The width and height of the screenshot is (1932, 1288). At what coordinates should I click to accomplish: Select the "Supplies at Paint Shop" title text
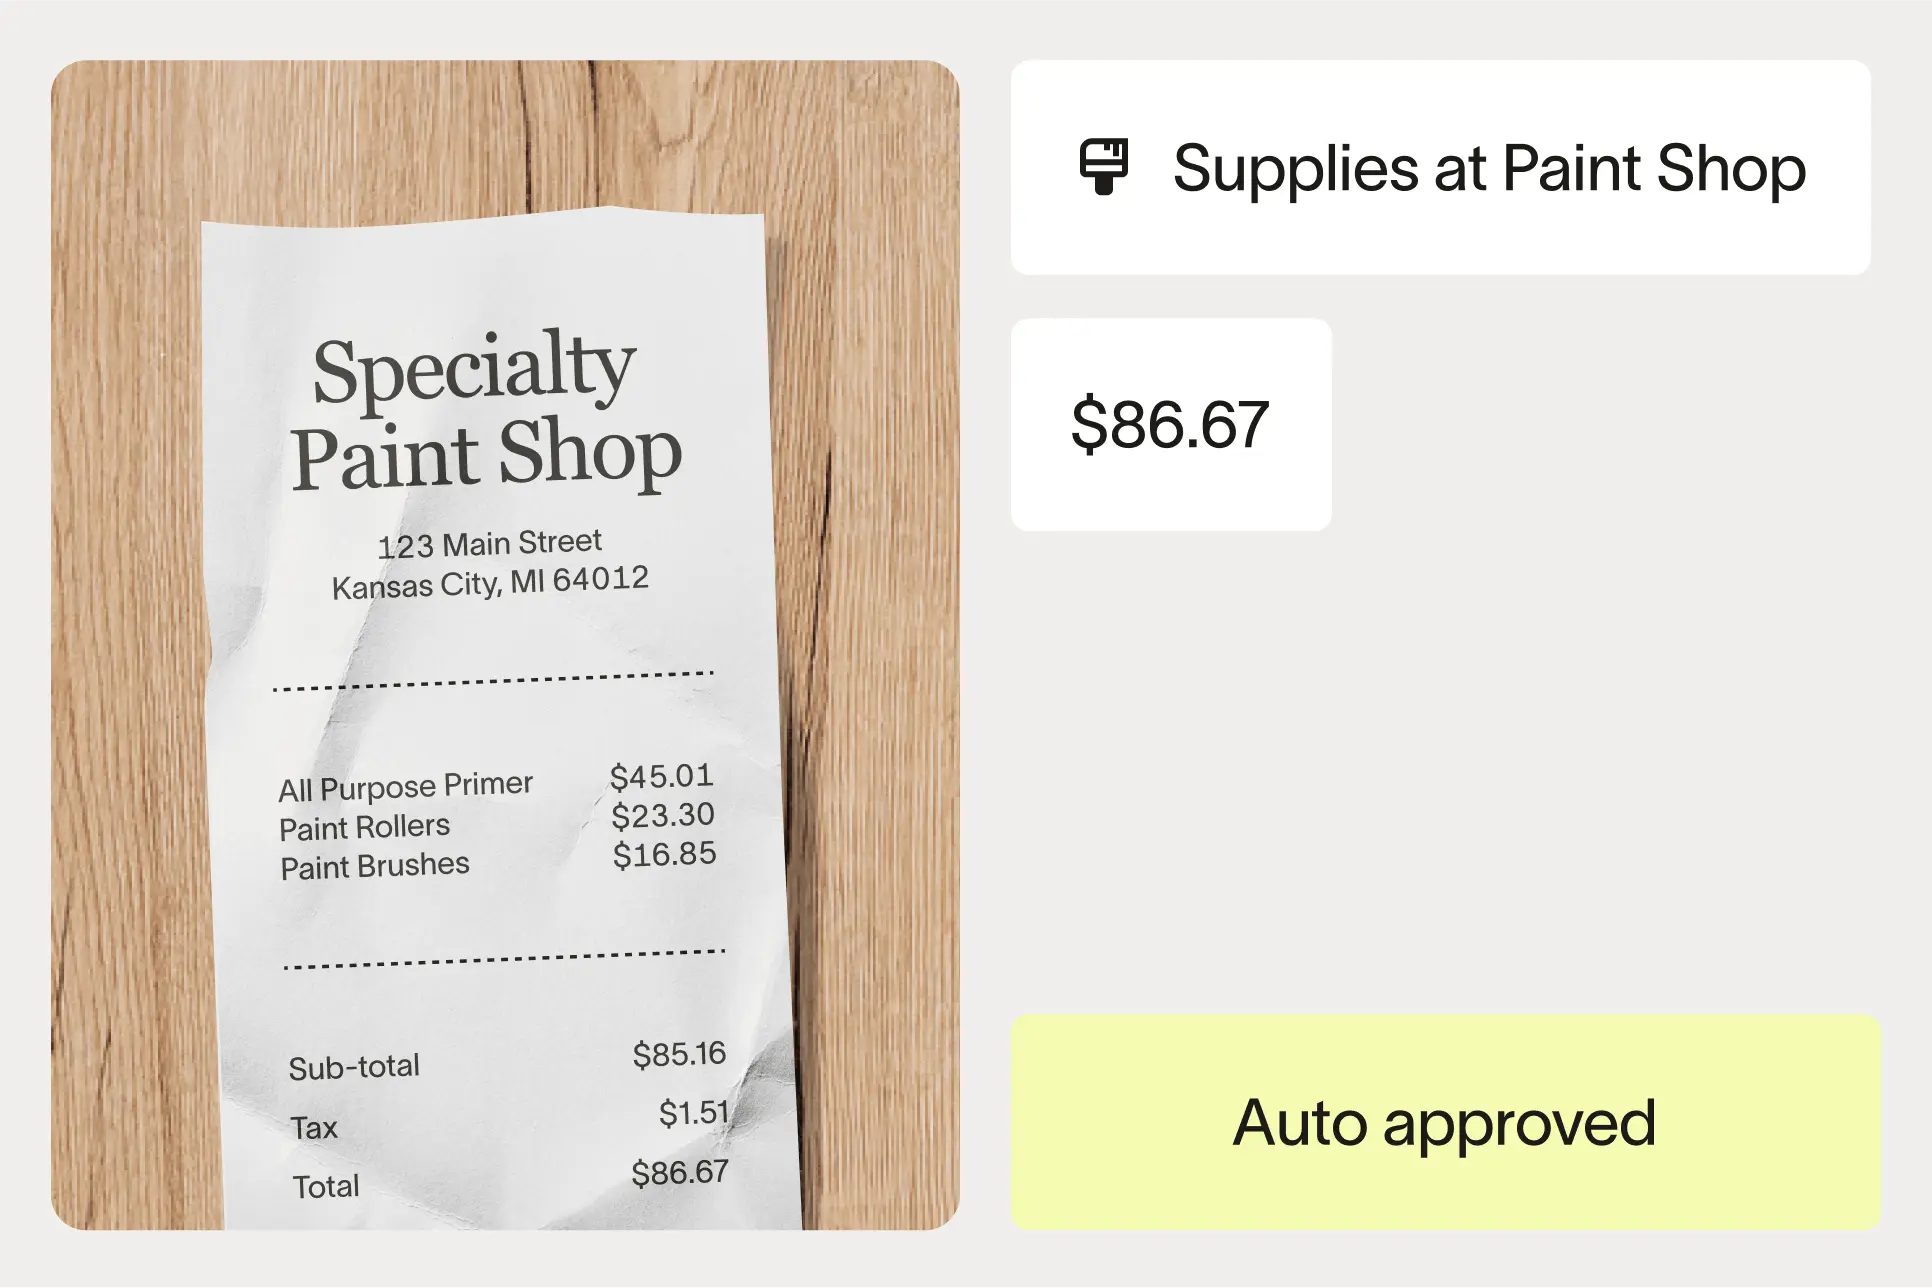tap(1489, 168)
